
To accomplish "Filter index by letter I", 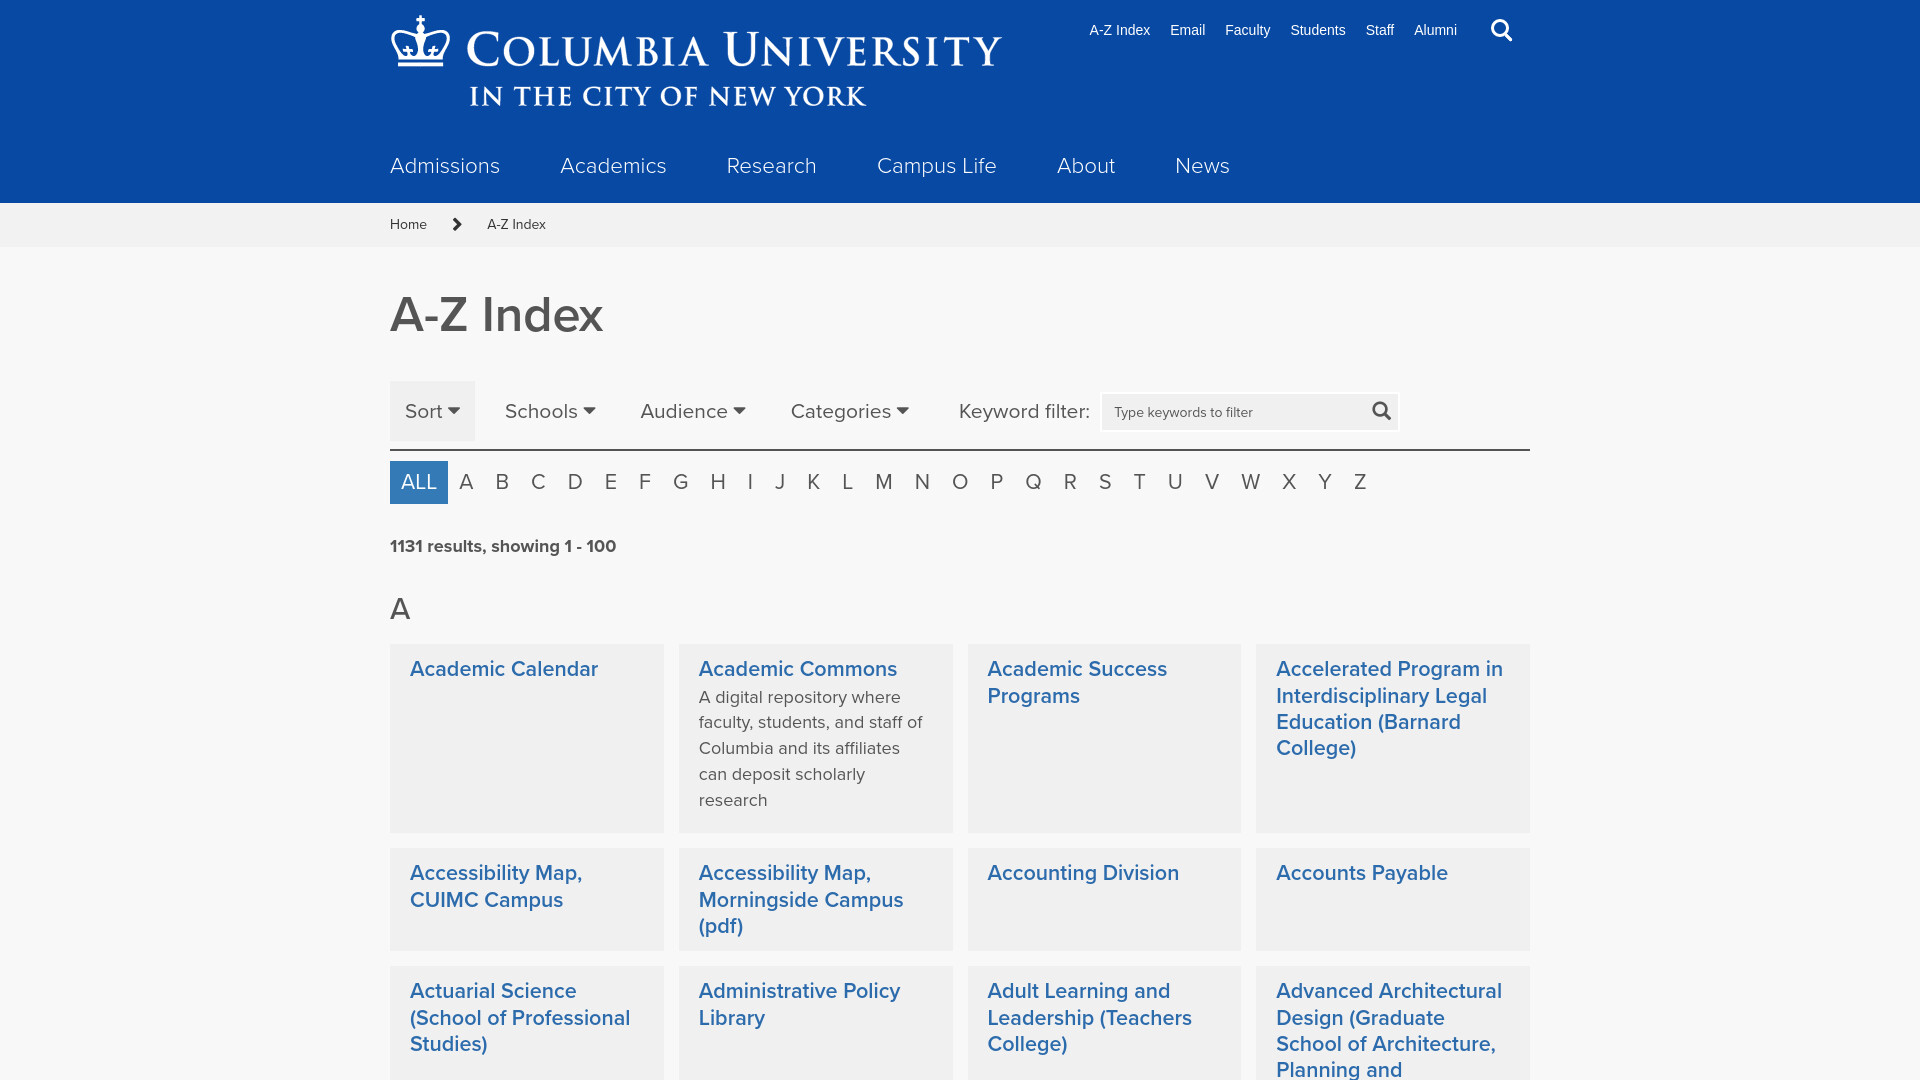I will (750, 482).
